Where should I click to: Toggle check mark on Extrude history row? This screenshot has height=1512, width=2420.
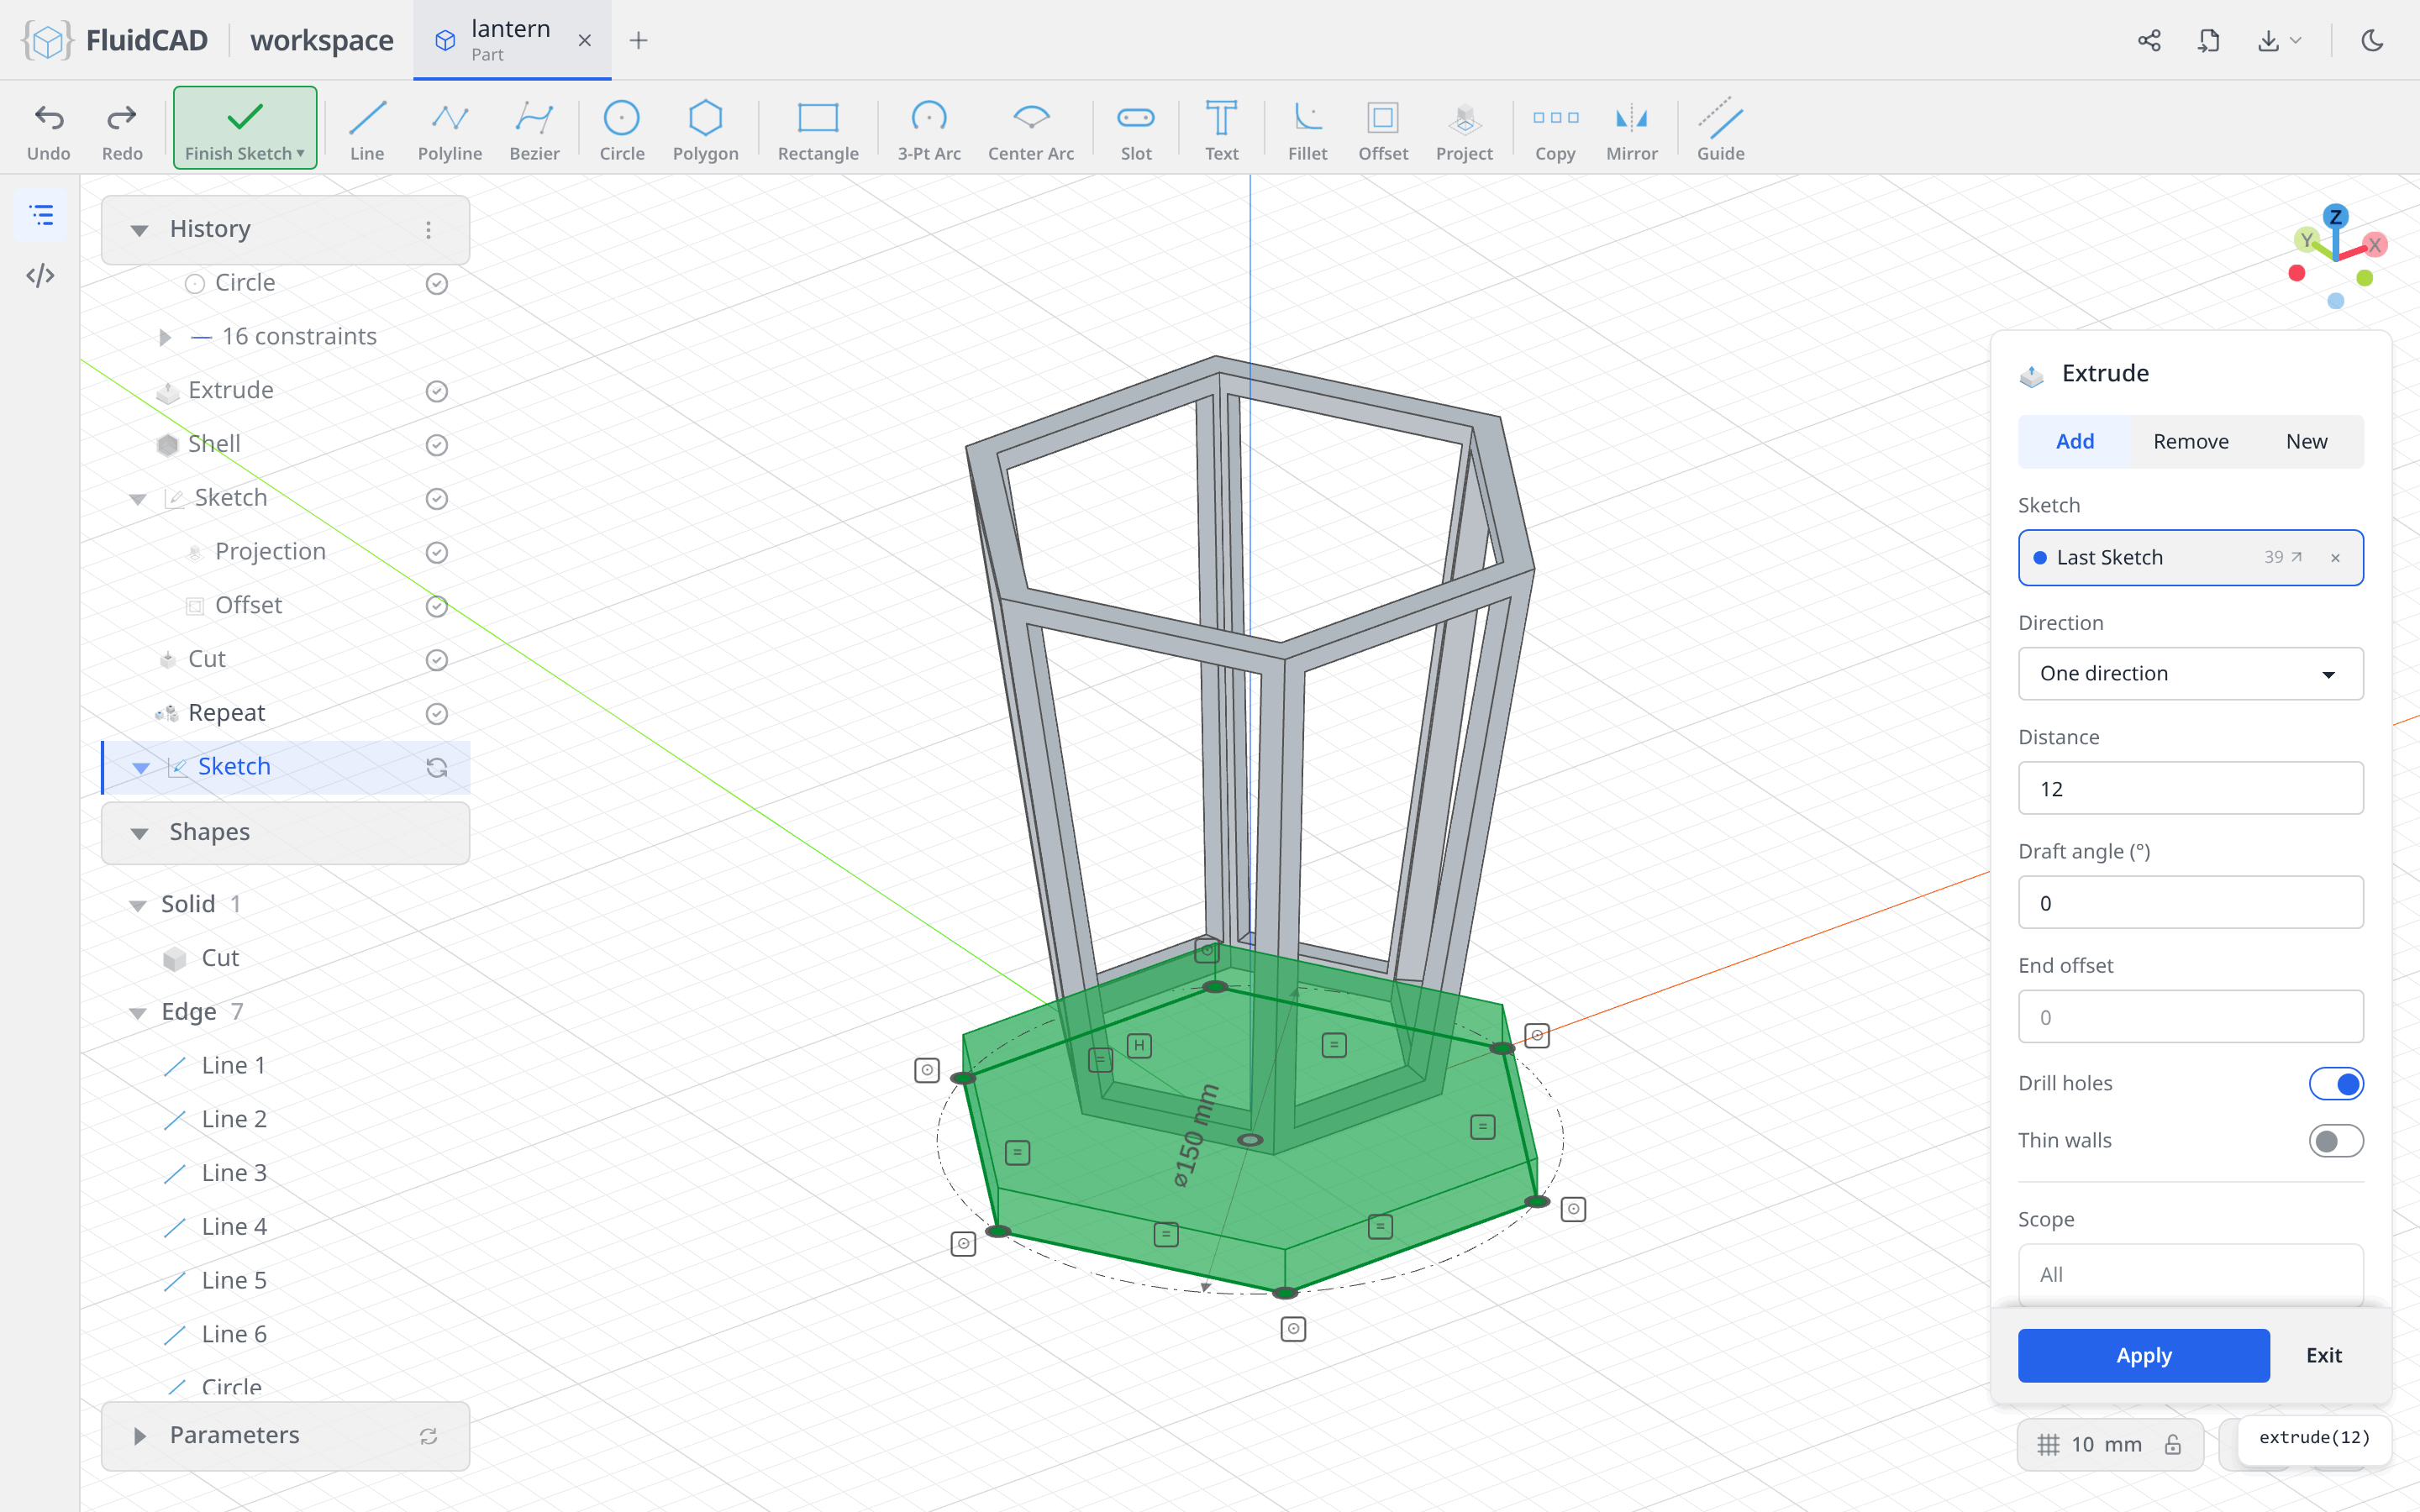tap(436, 391)
